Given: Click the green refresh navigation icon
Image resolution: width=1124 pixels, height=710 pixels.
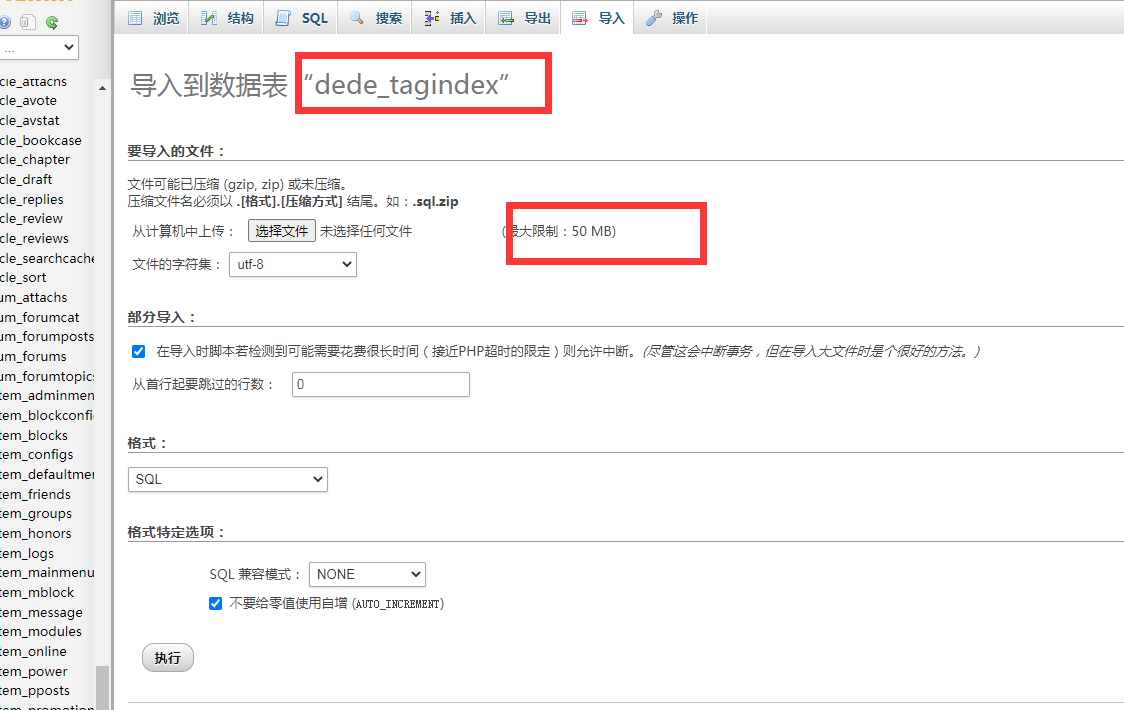Looking at the screenshot, I should click(52, 22).
